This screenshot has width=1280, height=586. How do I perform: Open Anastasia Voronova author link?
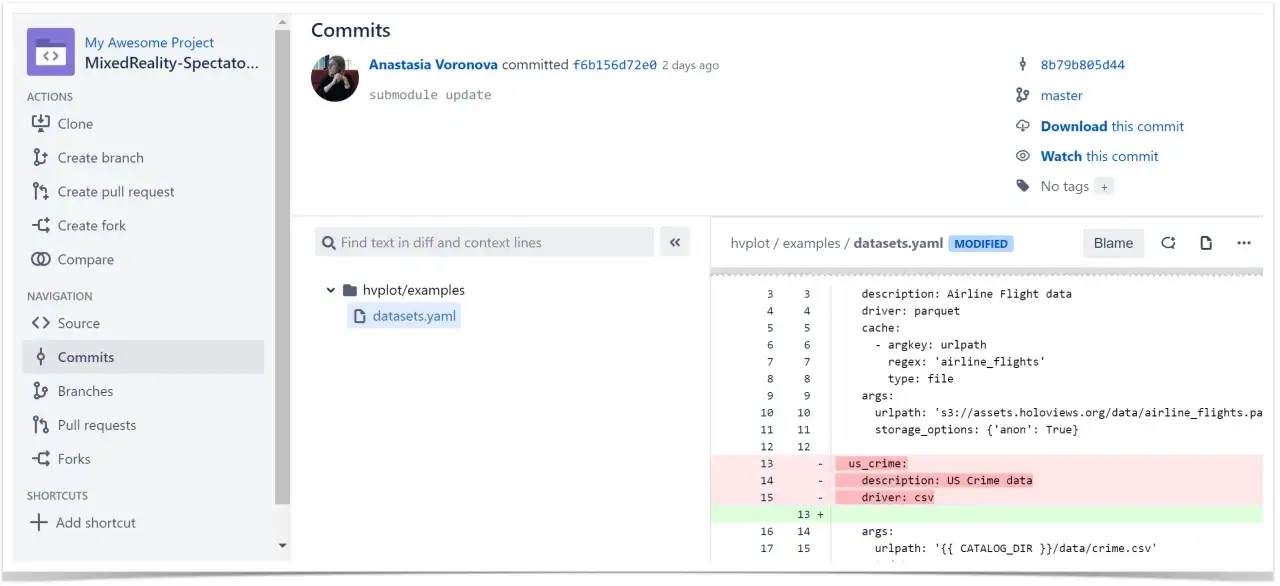[x=433, y=65]
